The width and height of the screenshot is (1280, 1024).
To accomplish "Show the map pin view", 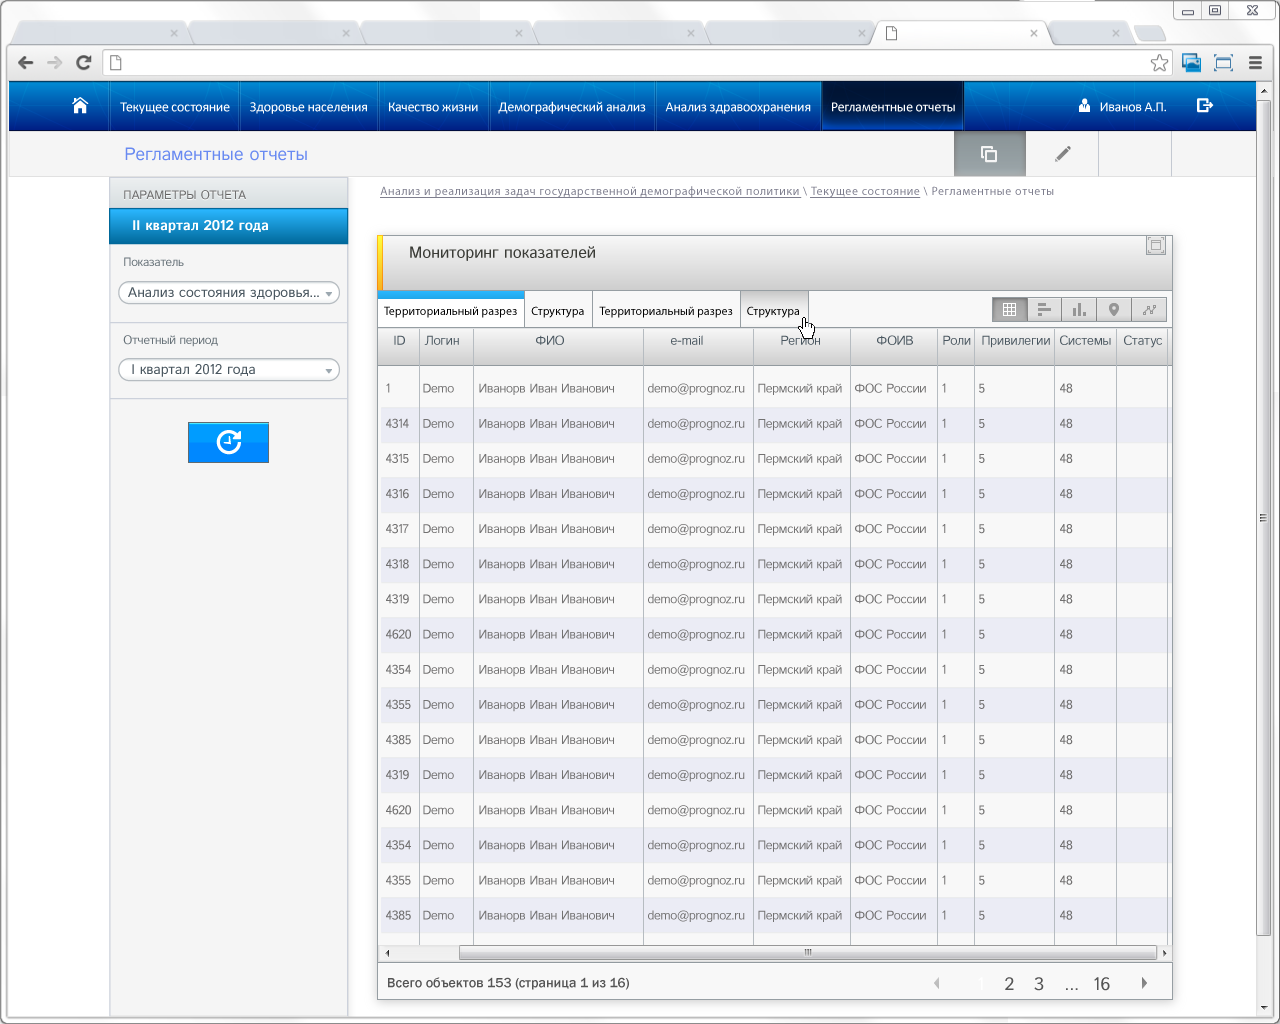I will (x=1114, y=310).
